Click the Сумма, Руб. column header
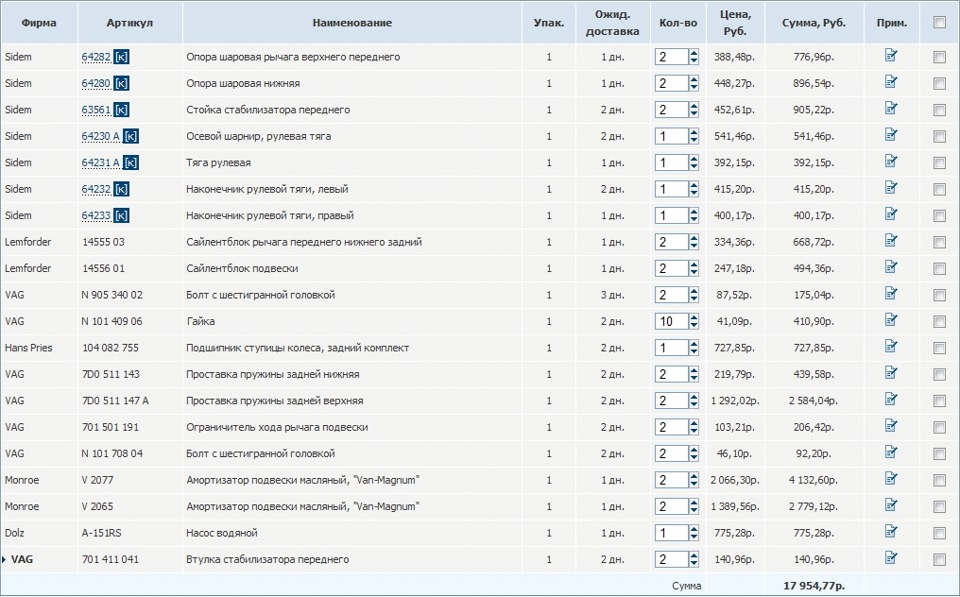 (814, 22)
